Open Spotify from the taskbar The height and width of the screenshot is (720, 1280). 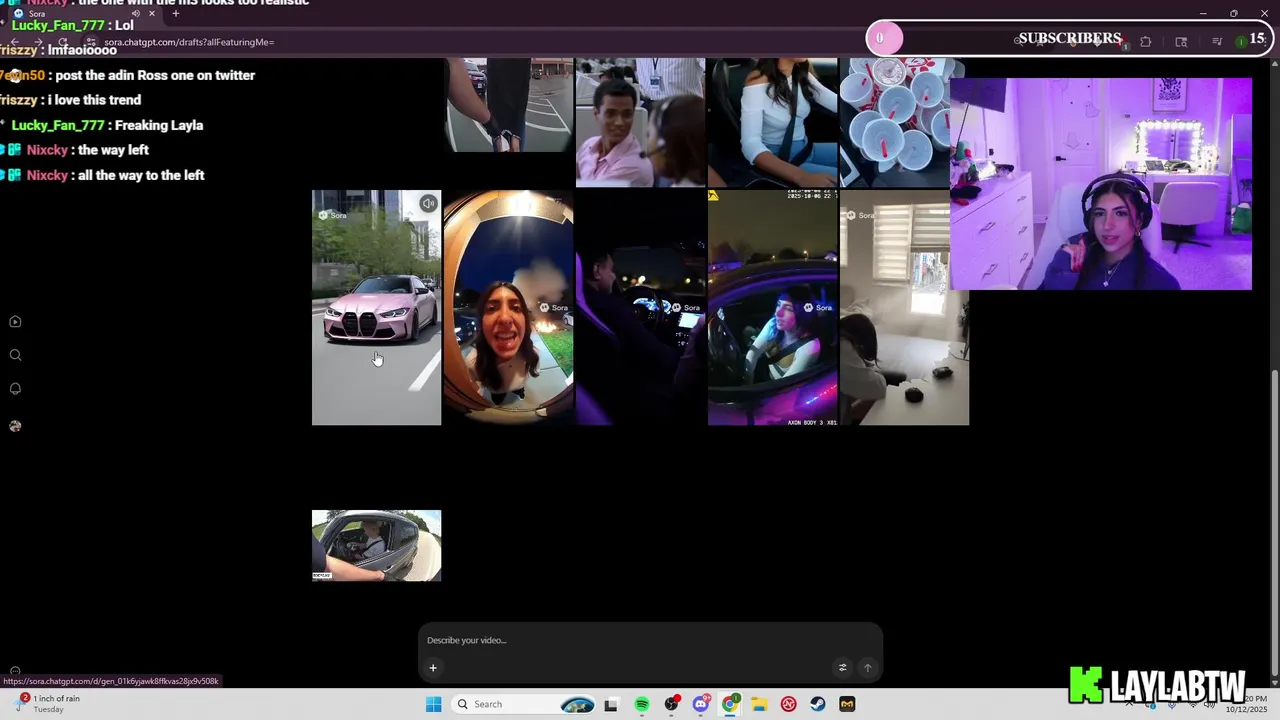641,704
